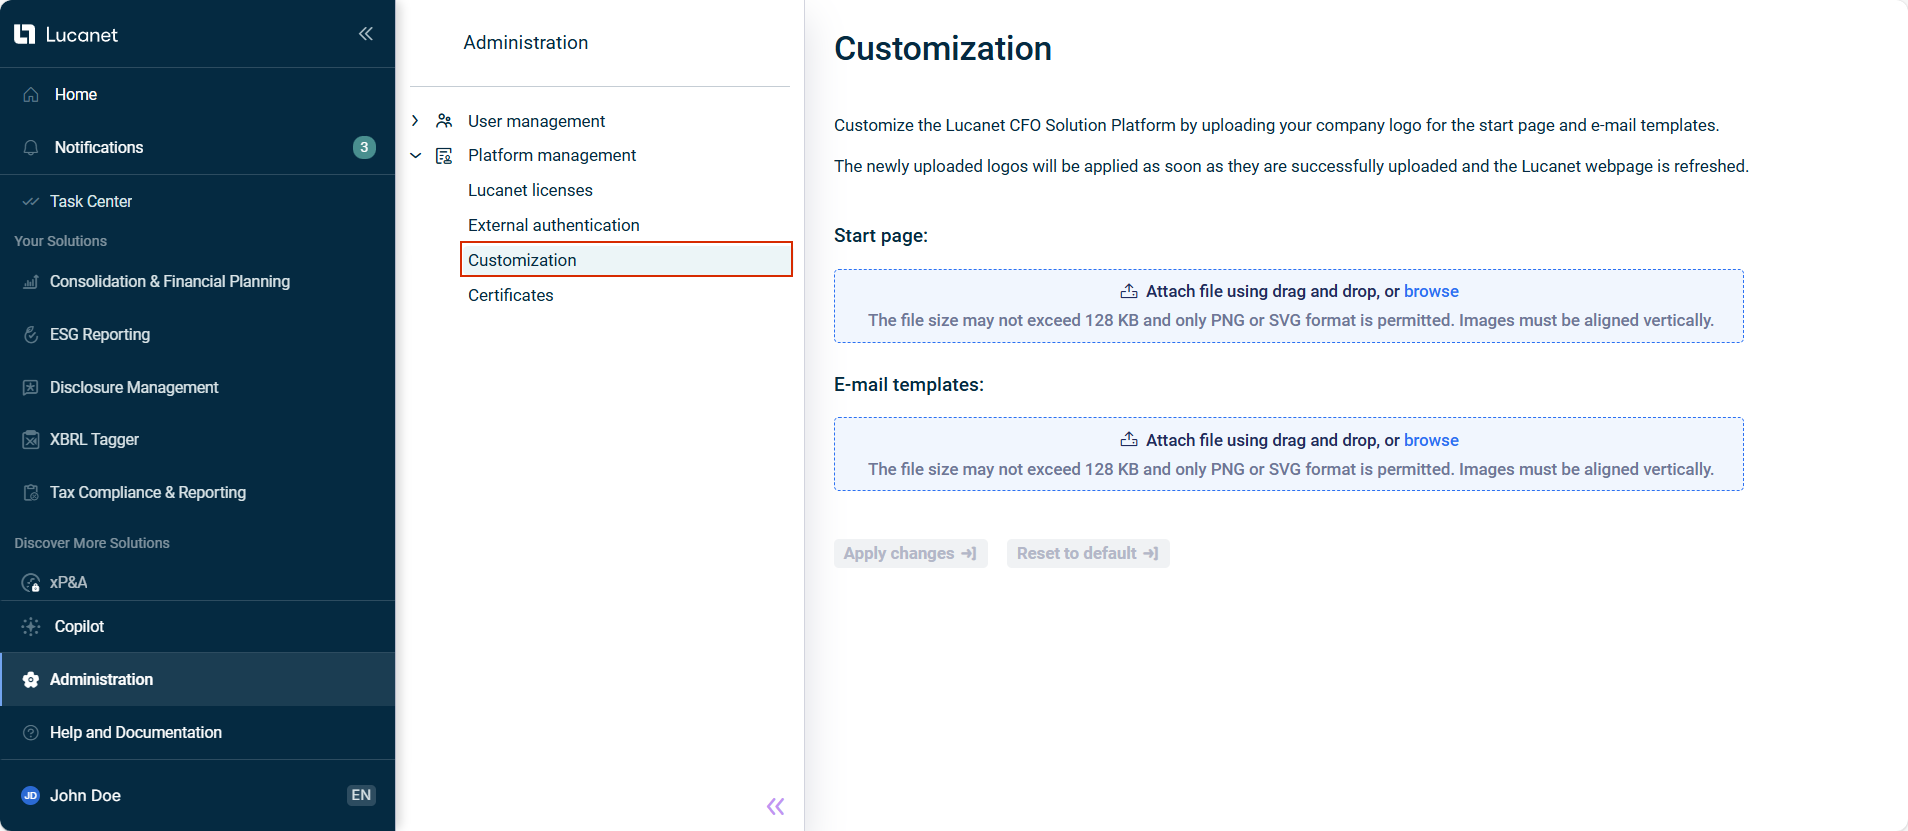This screenshot has height=831, width=1908.
Task: Collapse Administration panel with purple chevrons
Action: click(x=776, y=806)
